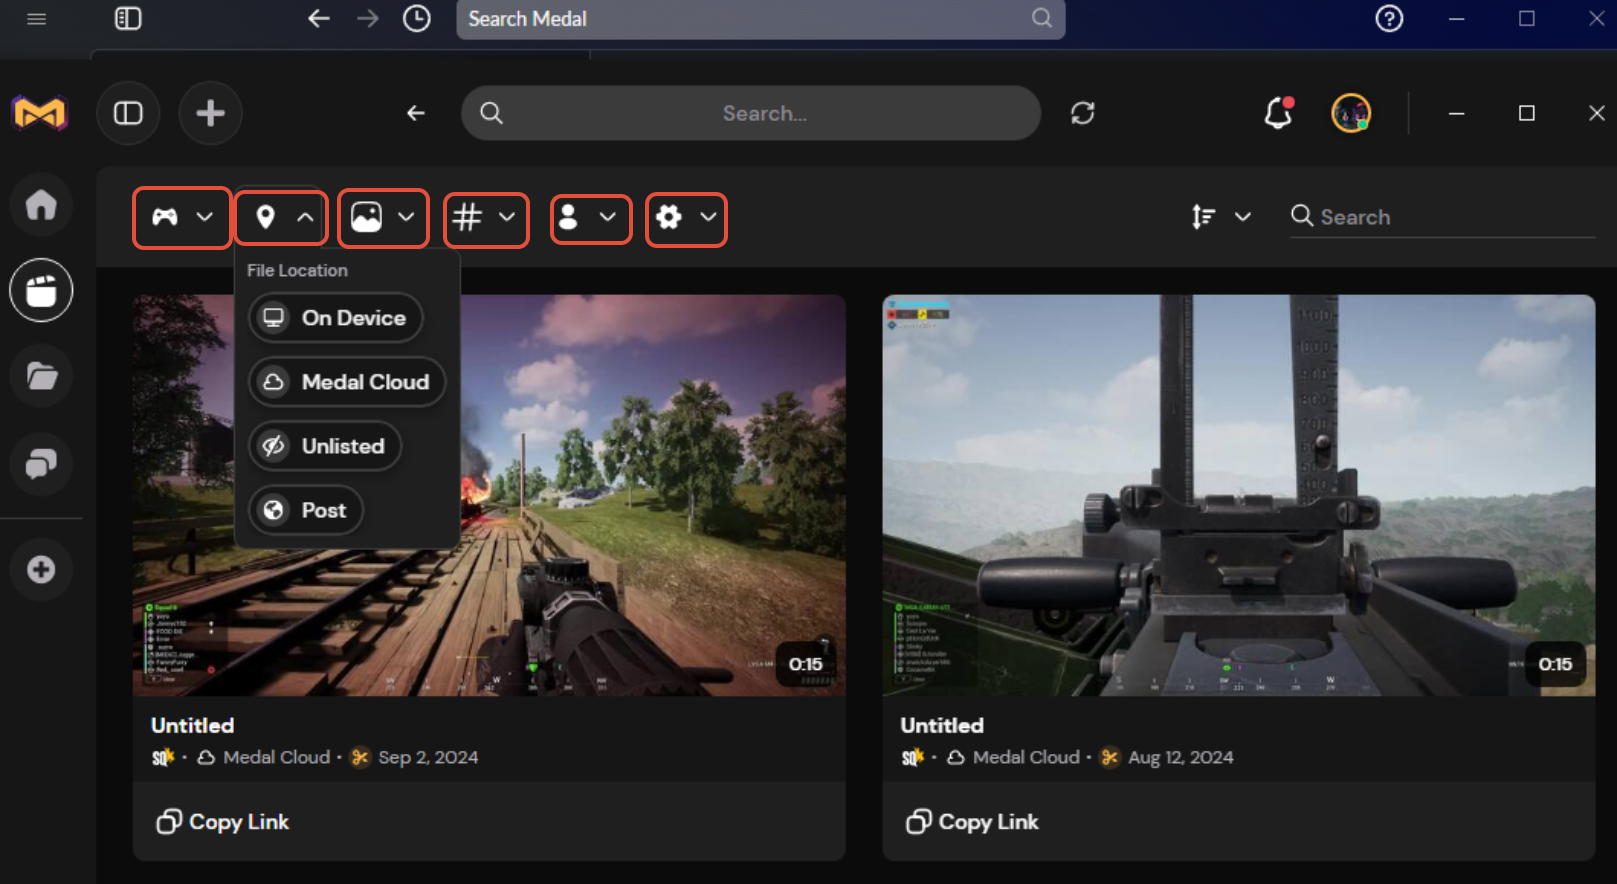1617x884 pixels.
Task: Click Medal Cloud label on Sep 2 clip
Action: (276, 758)
